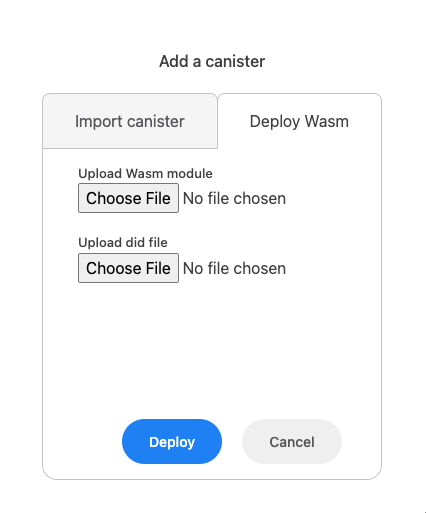This screenshot has width=426, height=513.
Task: Activate the Deploy Wasm panel tab
Action: point(299,121)
